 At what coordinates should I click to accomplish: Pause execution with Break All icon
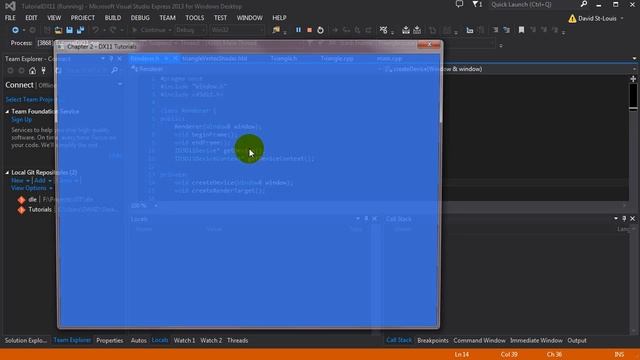coord(298,30)
